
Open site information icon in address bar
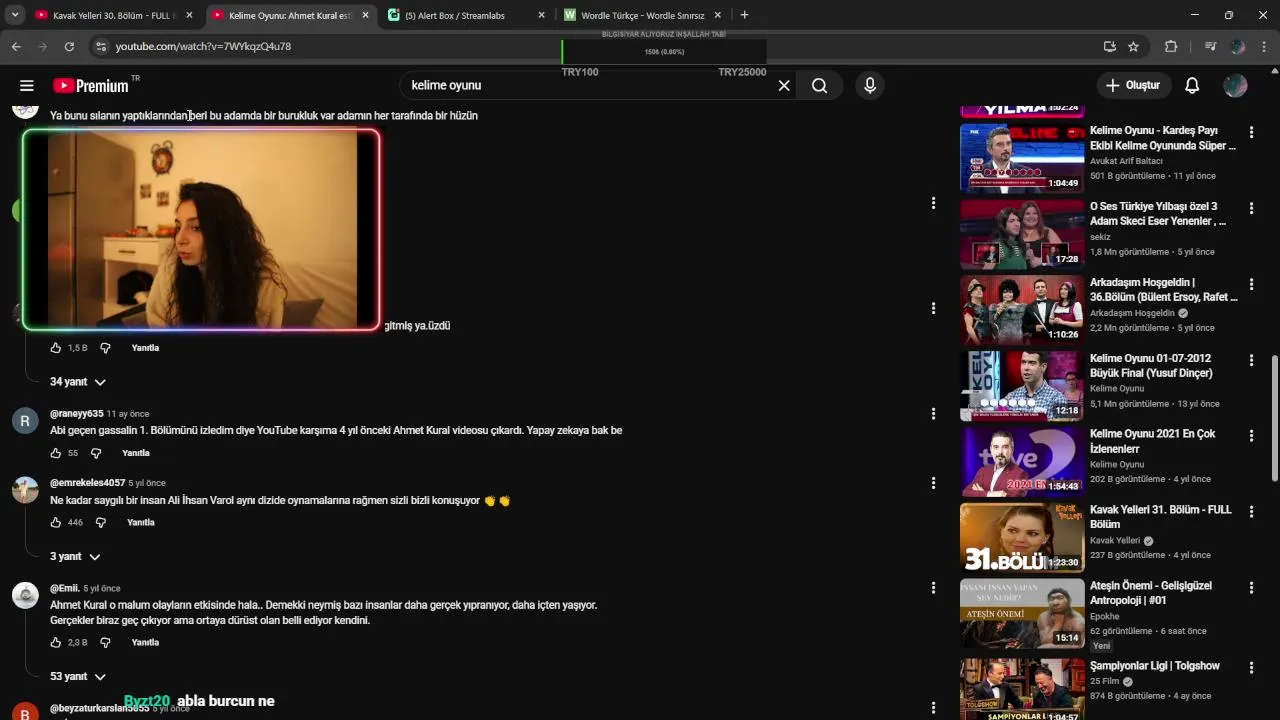point(100,46)
